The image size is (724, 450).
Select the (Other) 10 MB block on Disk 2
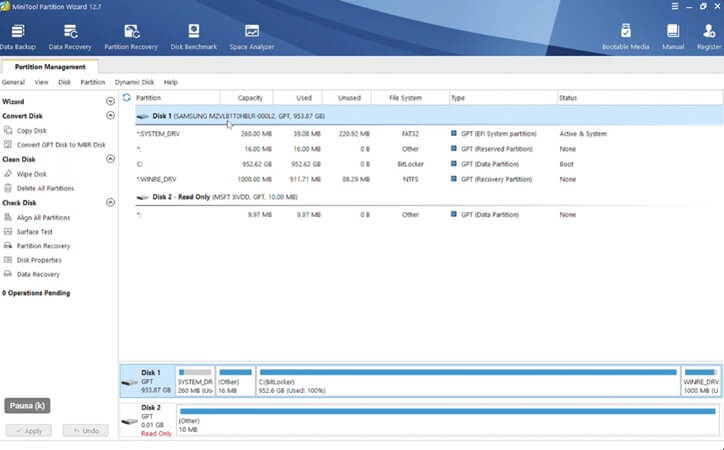[x=447, y=420]
